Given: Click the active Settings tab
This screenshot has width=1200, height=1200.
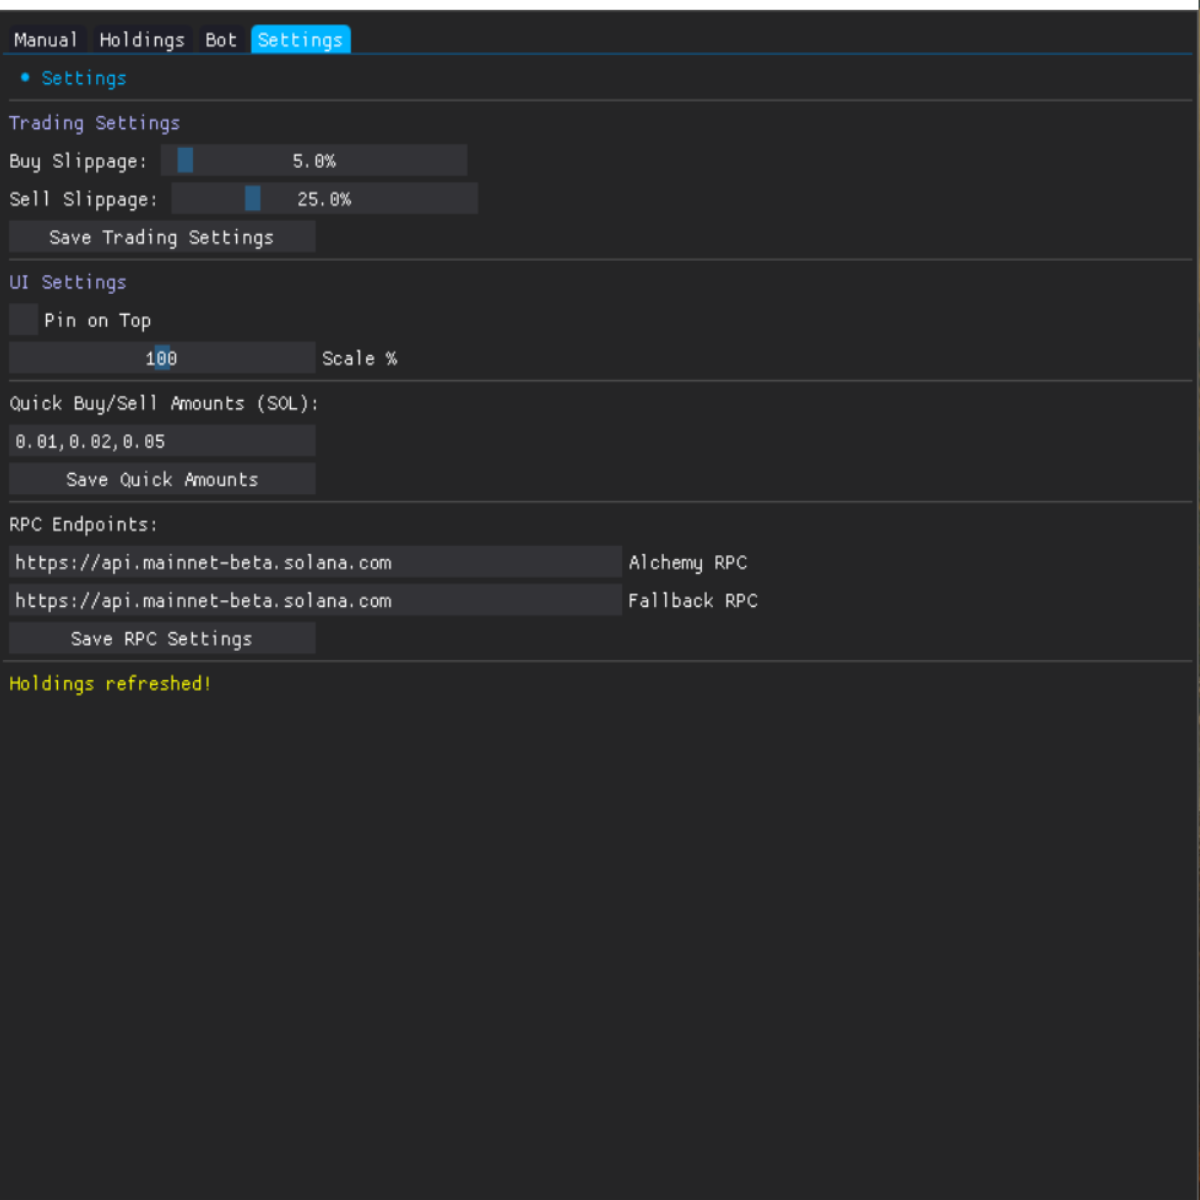Looking at the screenshot, I should click(300, 40).
